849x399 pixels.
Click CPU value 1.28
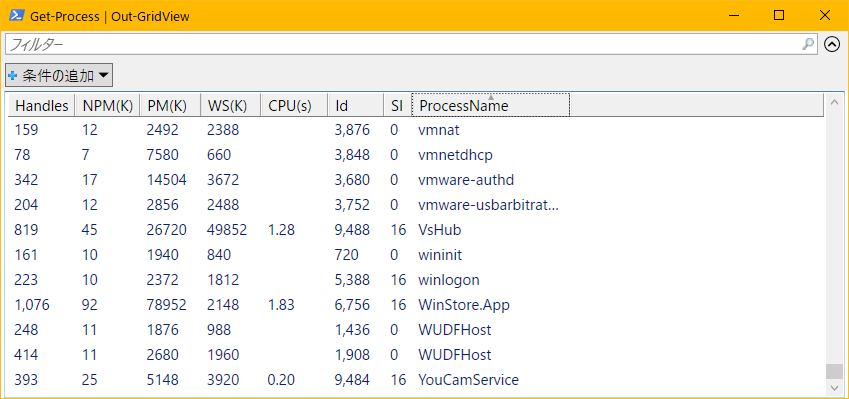(x=281, y=230)
